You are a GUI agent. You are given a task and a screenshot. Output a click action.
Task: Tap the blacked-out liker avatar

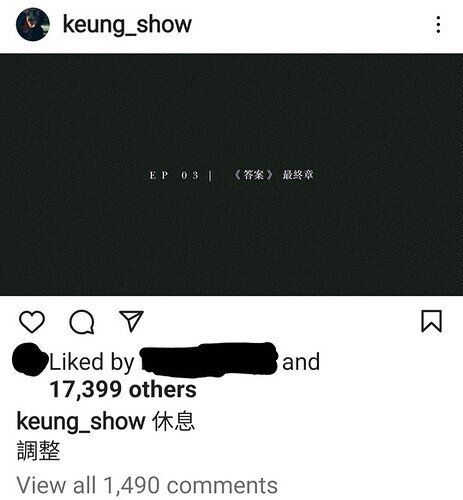pyautogui.click(x=29, y=359)
